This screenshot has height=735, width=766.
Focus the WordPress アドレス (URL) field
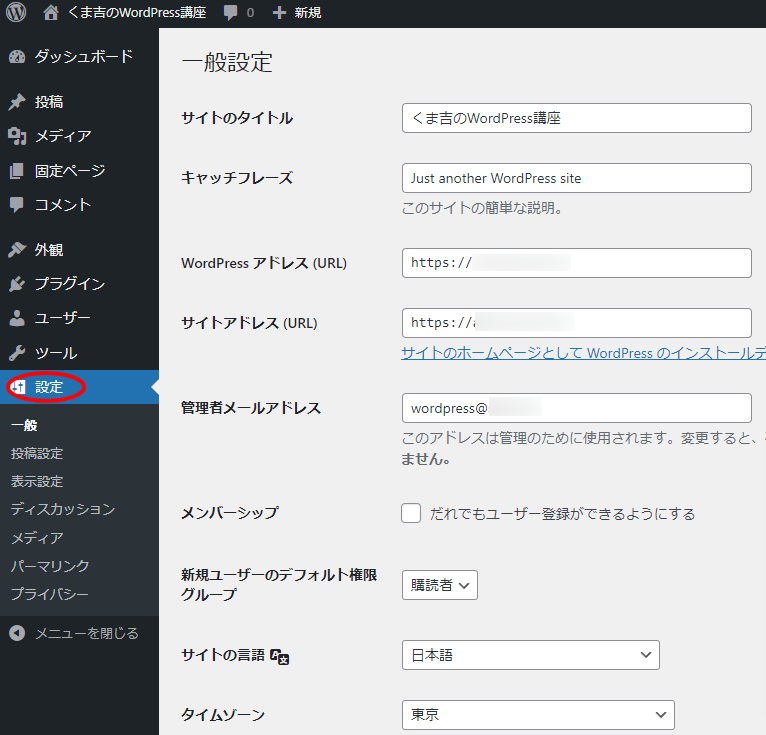coord(576,263)
